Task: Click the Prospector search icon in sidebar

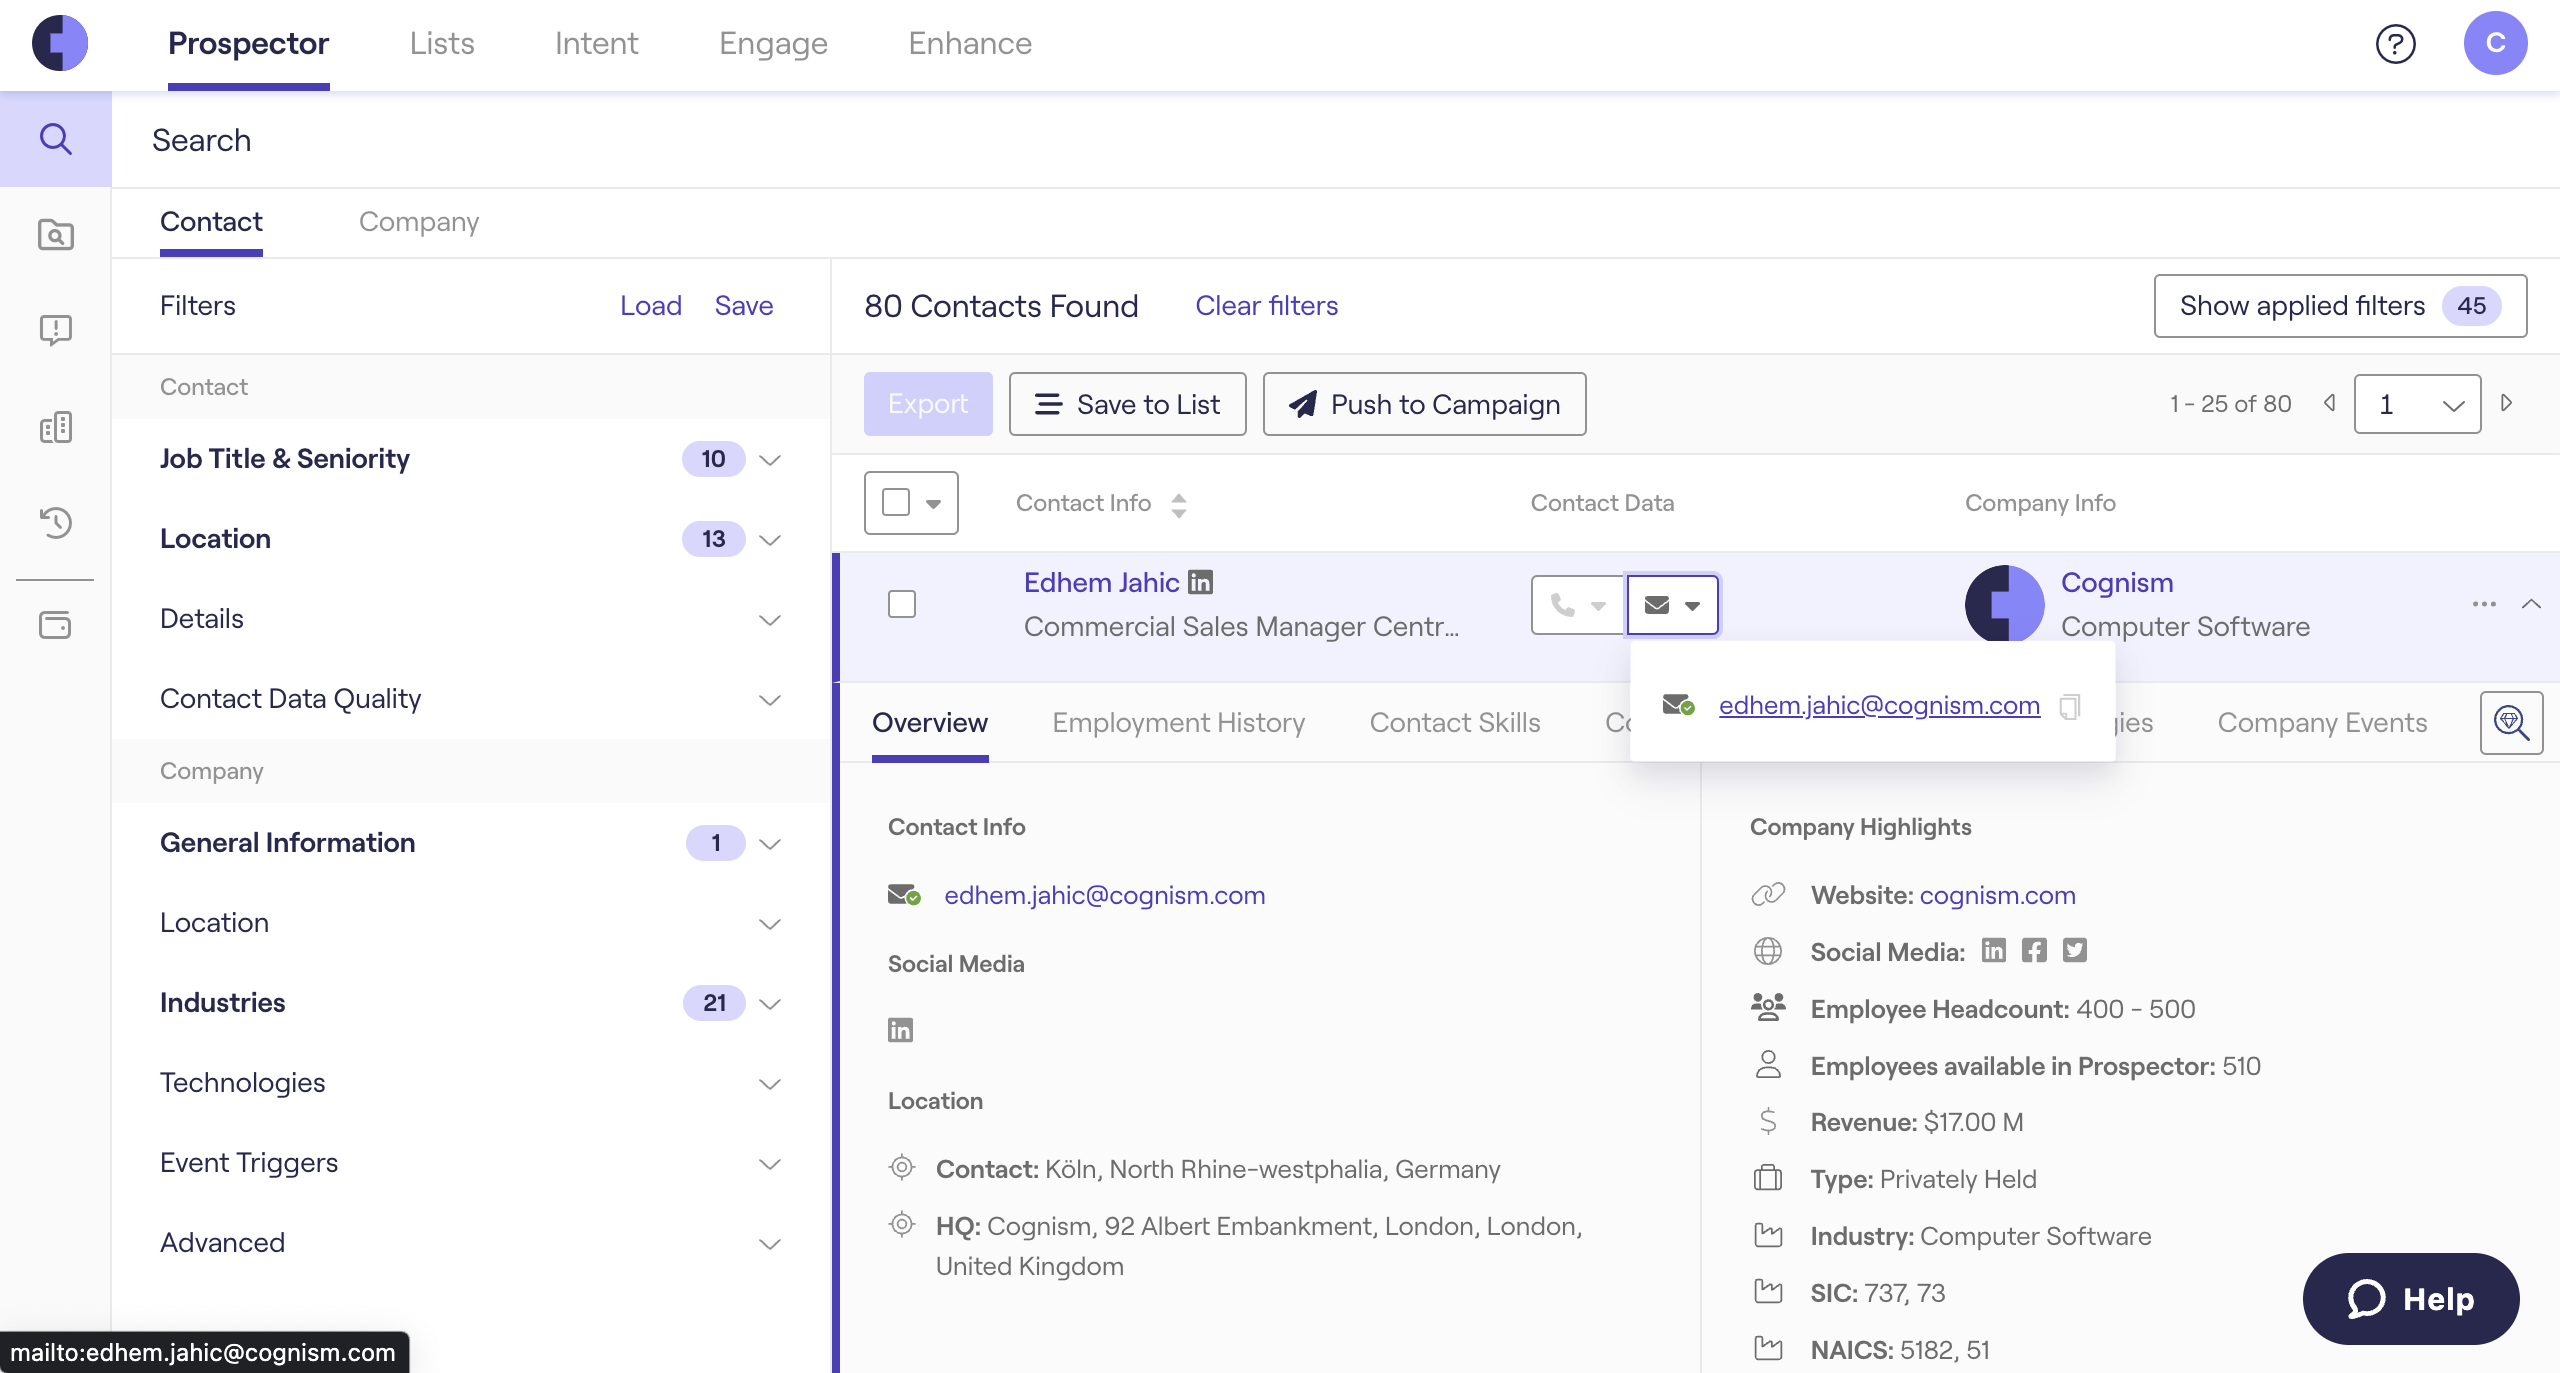Action: click(56, 139)
